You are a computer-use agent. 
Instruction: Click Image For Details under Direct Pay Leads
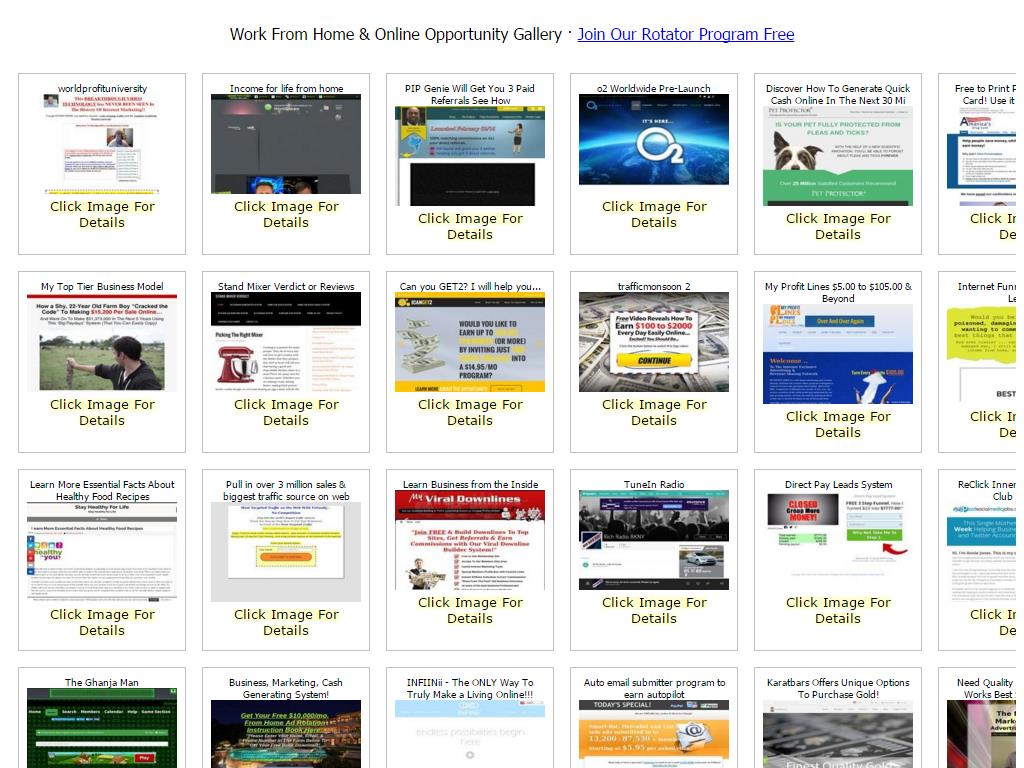[838, 611]
